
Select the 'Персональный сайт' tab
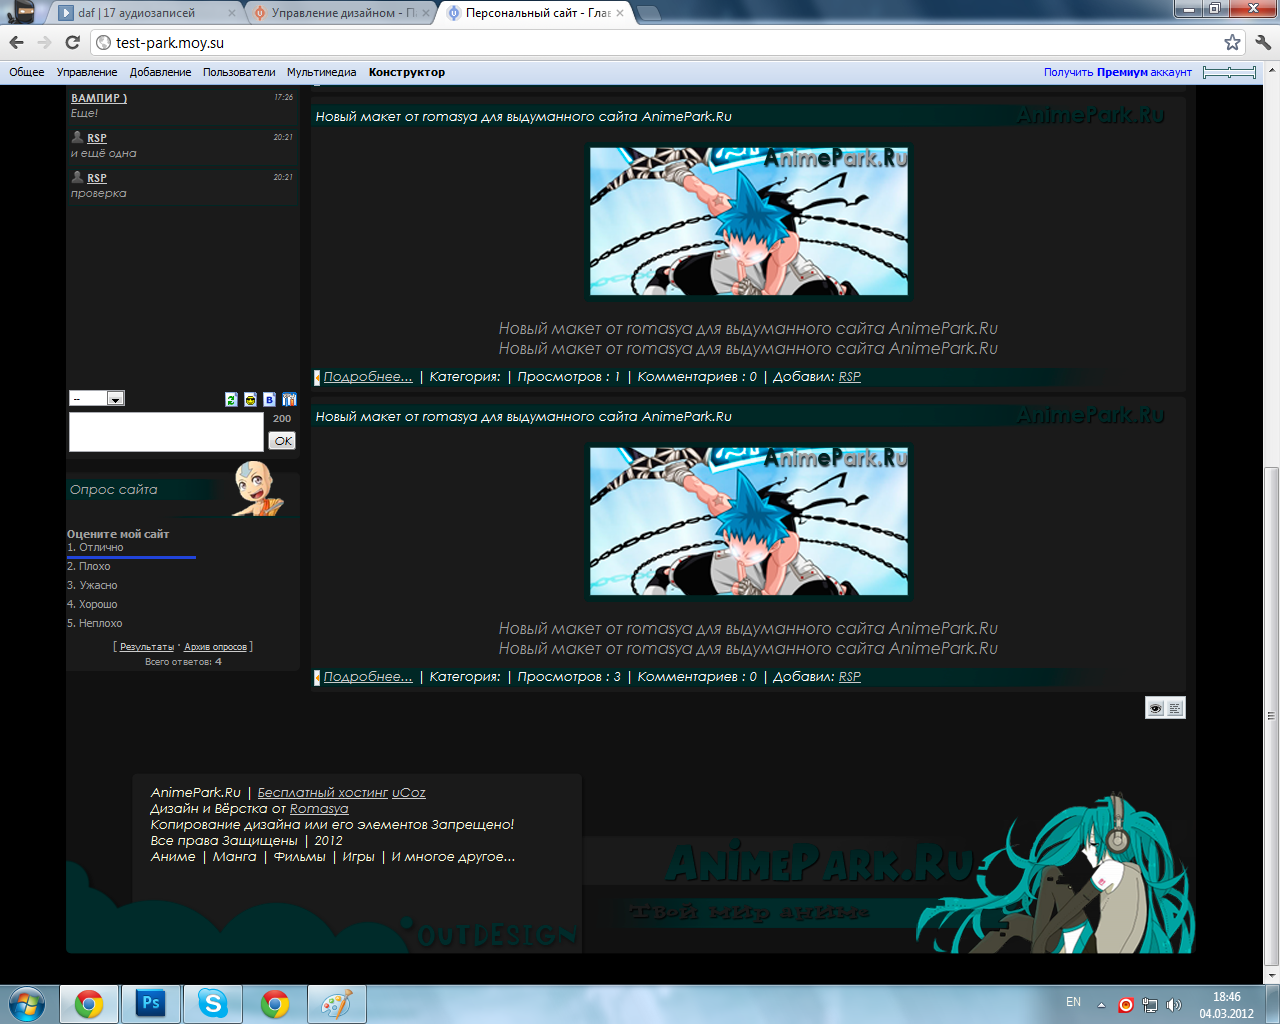pos(536,13)
